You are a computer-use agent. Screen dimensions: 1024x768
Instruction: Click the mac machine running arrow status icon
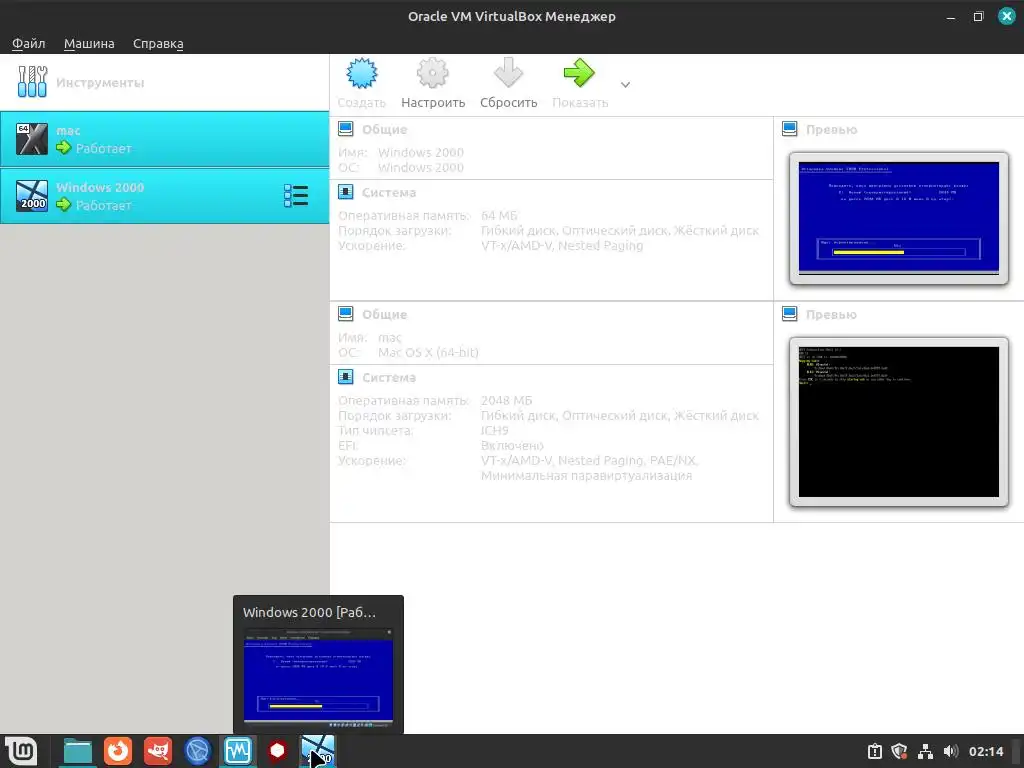[x=63, y=148]
